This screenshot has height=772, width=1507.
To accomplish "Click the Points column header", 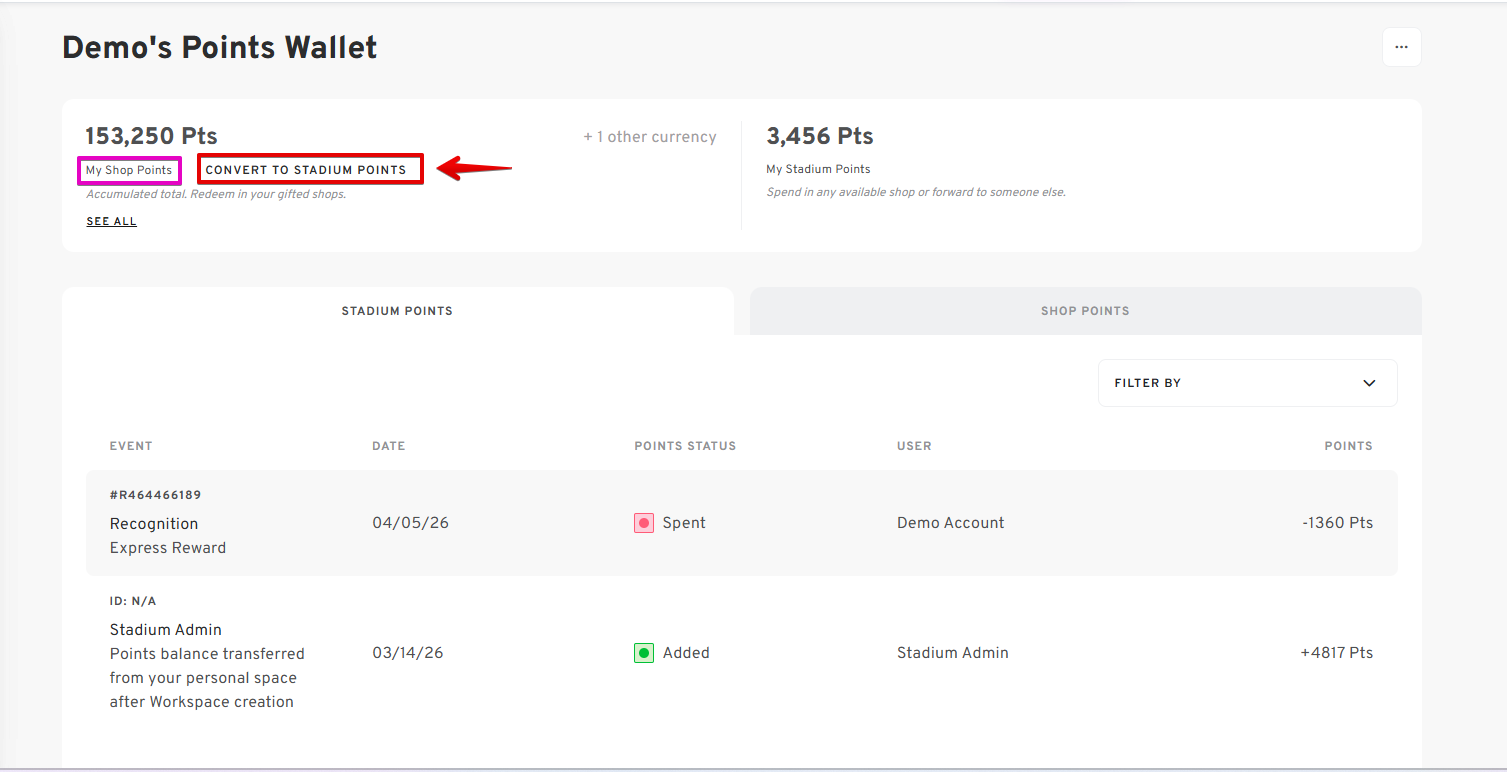I will [1348, 446].
